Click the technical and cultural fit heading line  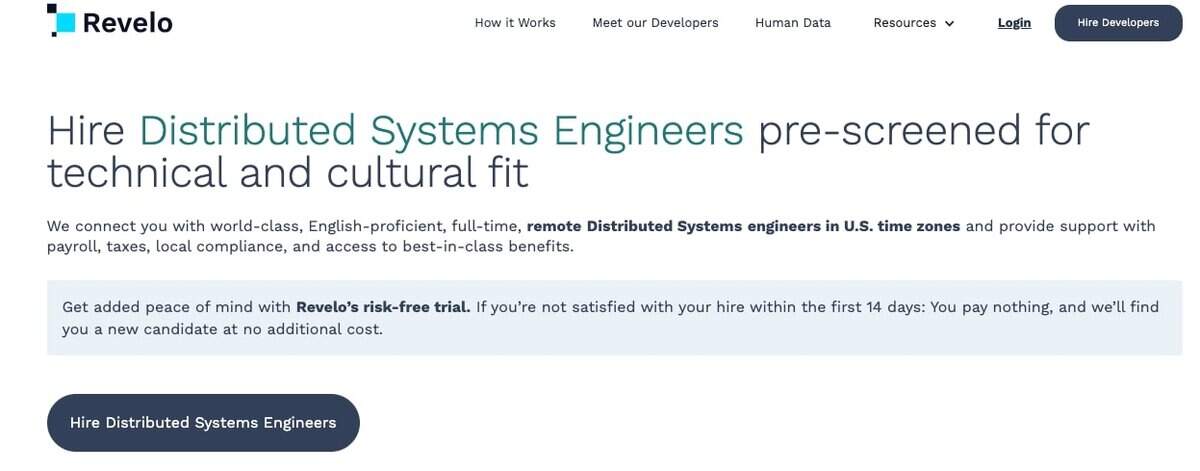(x=288, y=173)
